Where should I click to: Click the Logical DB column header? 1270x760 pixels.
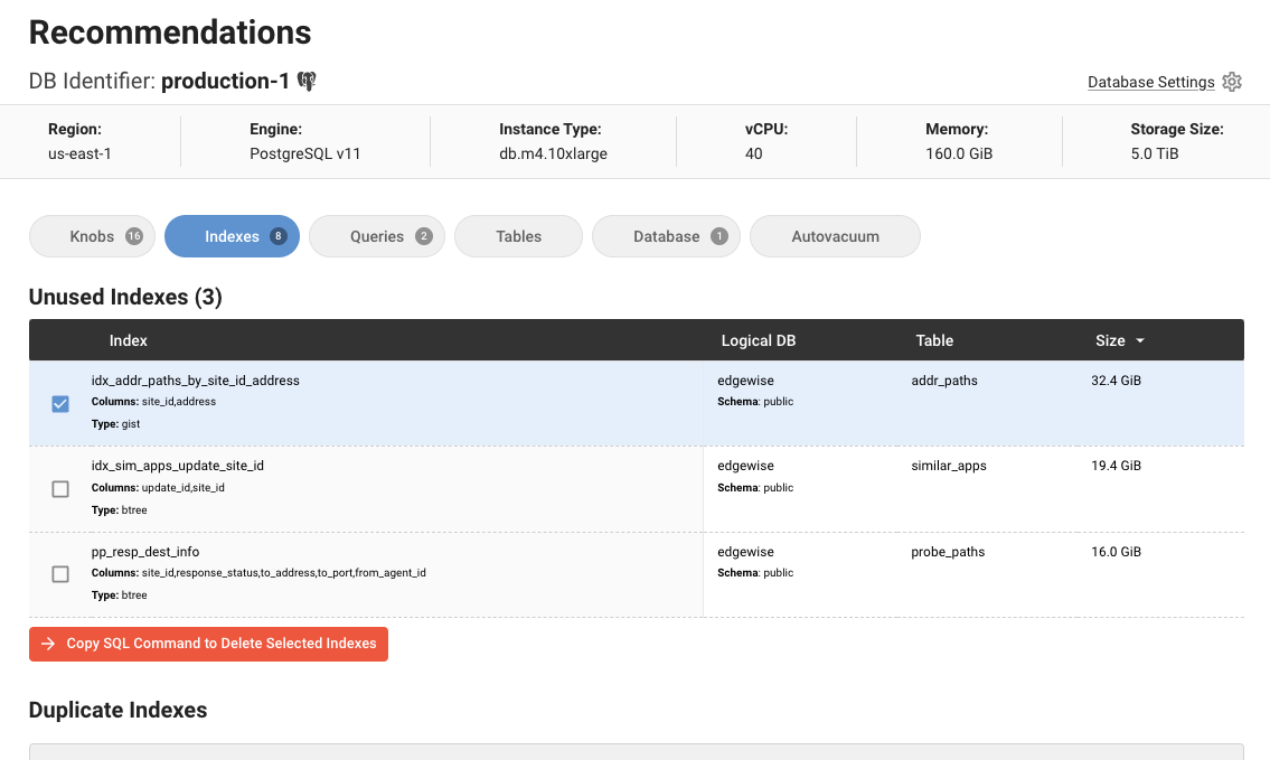coord(758,341)
